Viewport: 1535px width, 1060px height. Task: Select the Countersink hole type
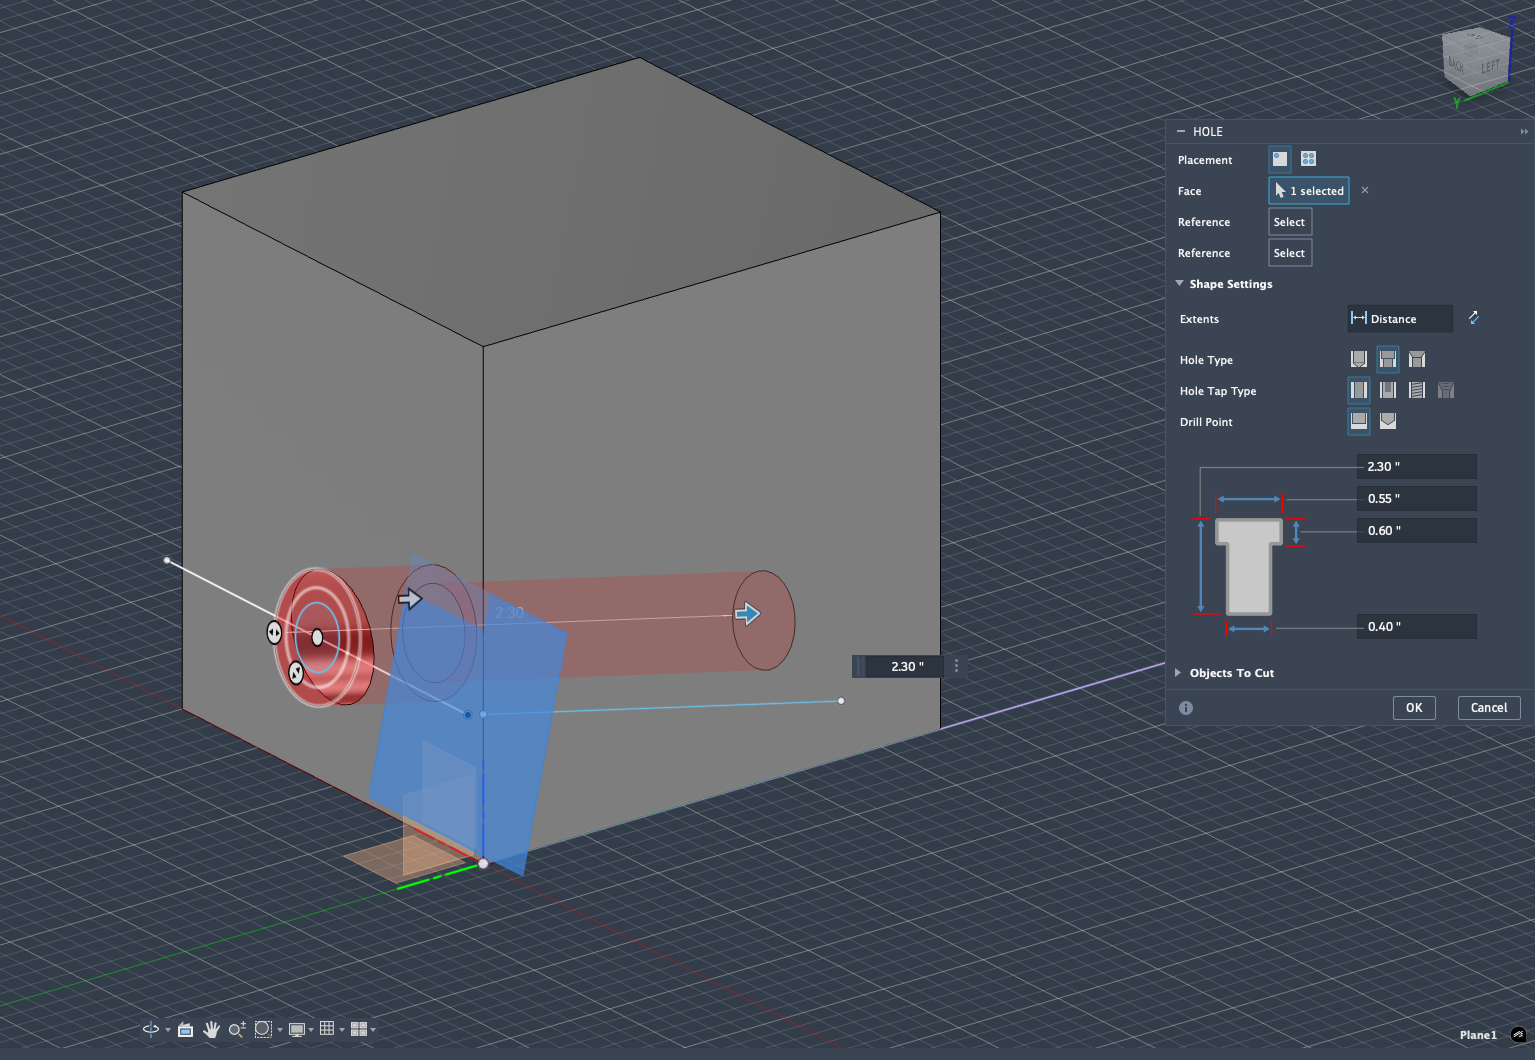tap(1417, 359)
